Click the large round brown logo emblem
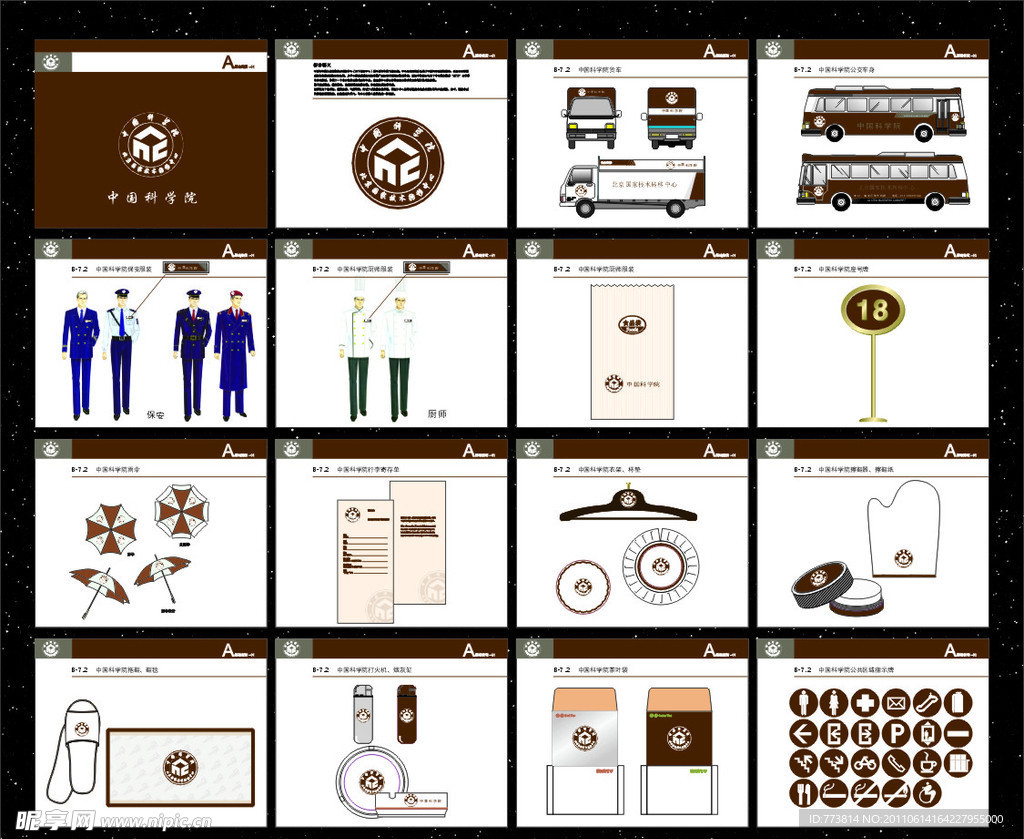This screenshot has width=1024, height=839. (397, 163)
